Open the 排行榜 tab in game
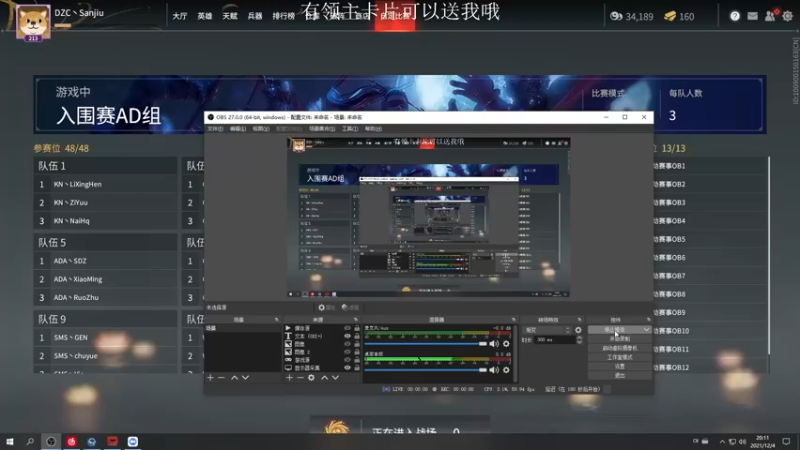 284,16
